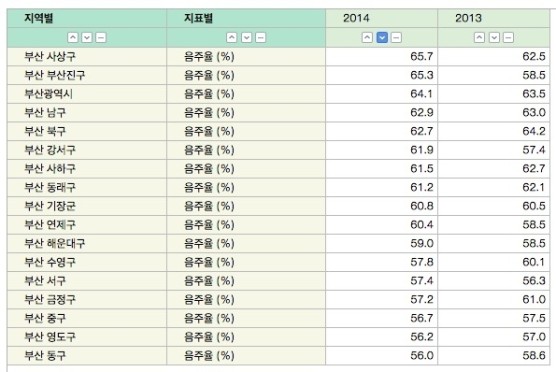Select the 2013 column header

click(494, 18)
